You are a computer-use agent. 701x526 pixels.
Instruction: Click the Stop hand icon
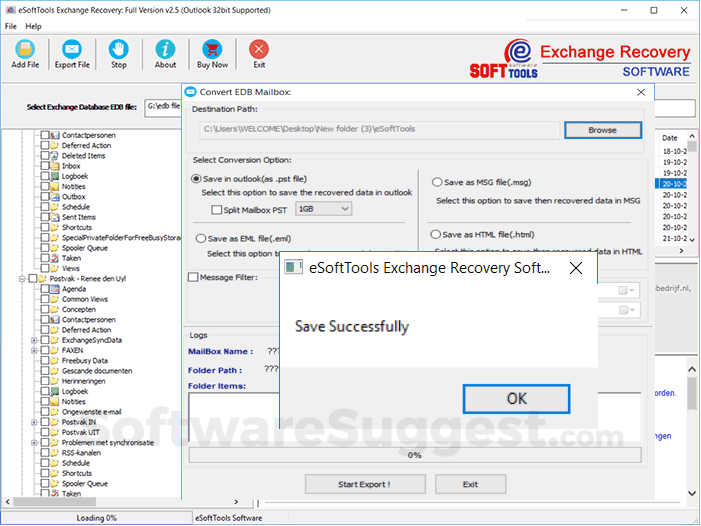point(118,49)
